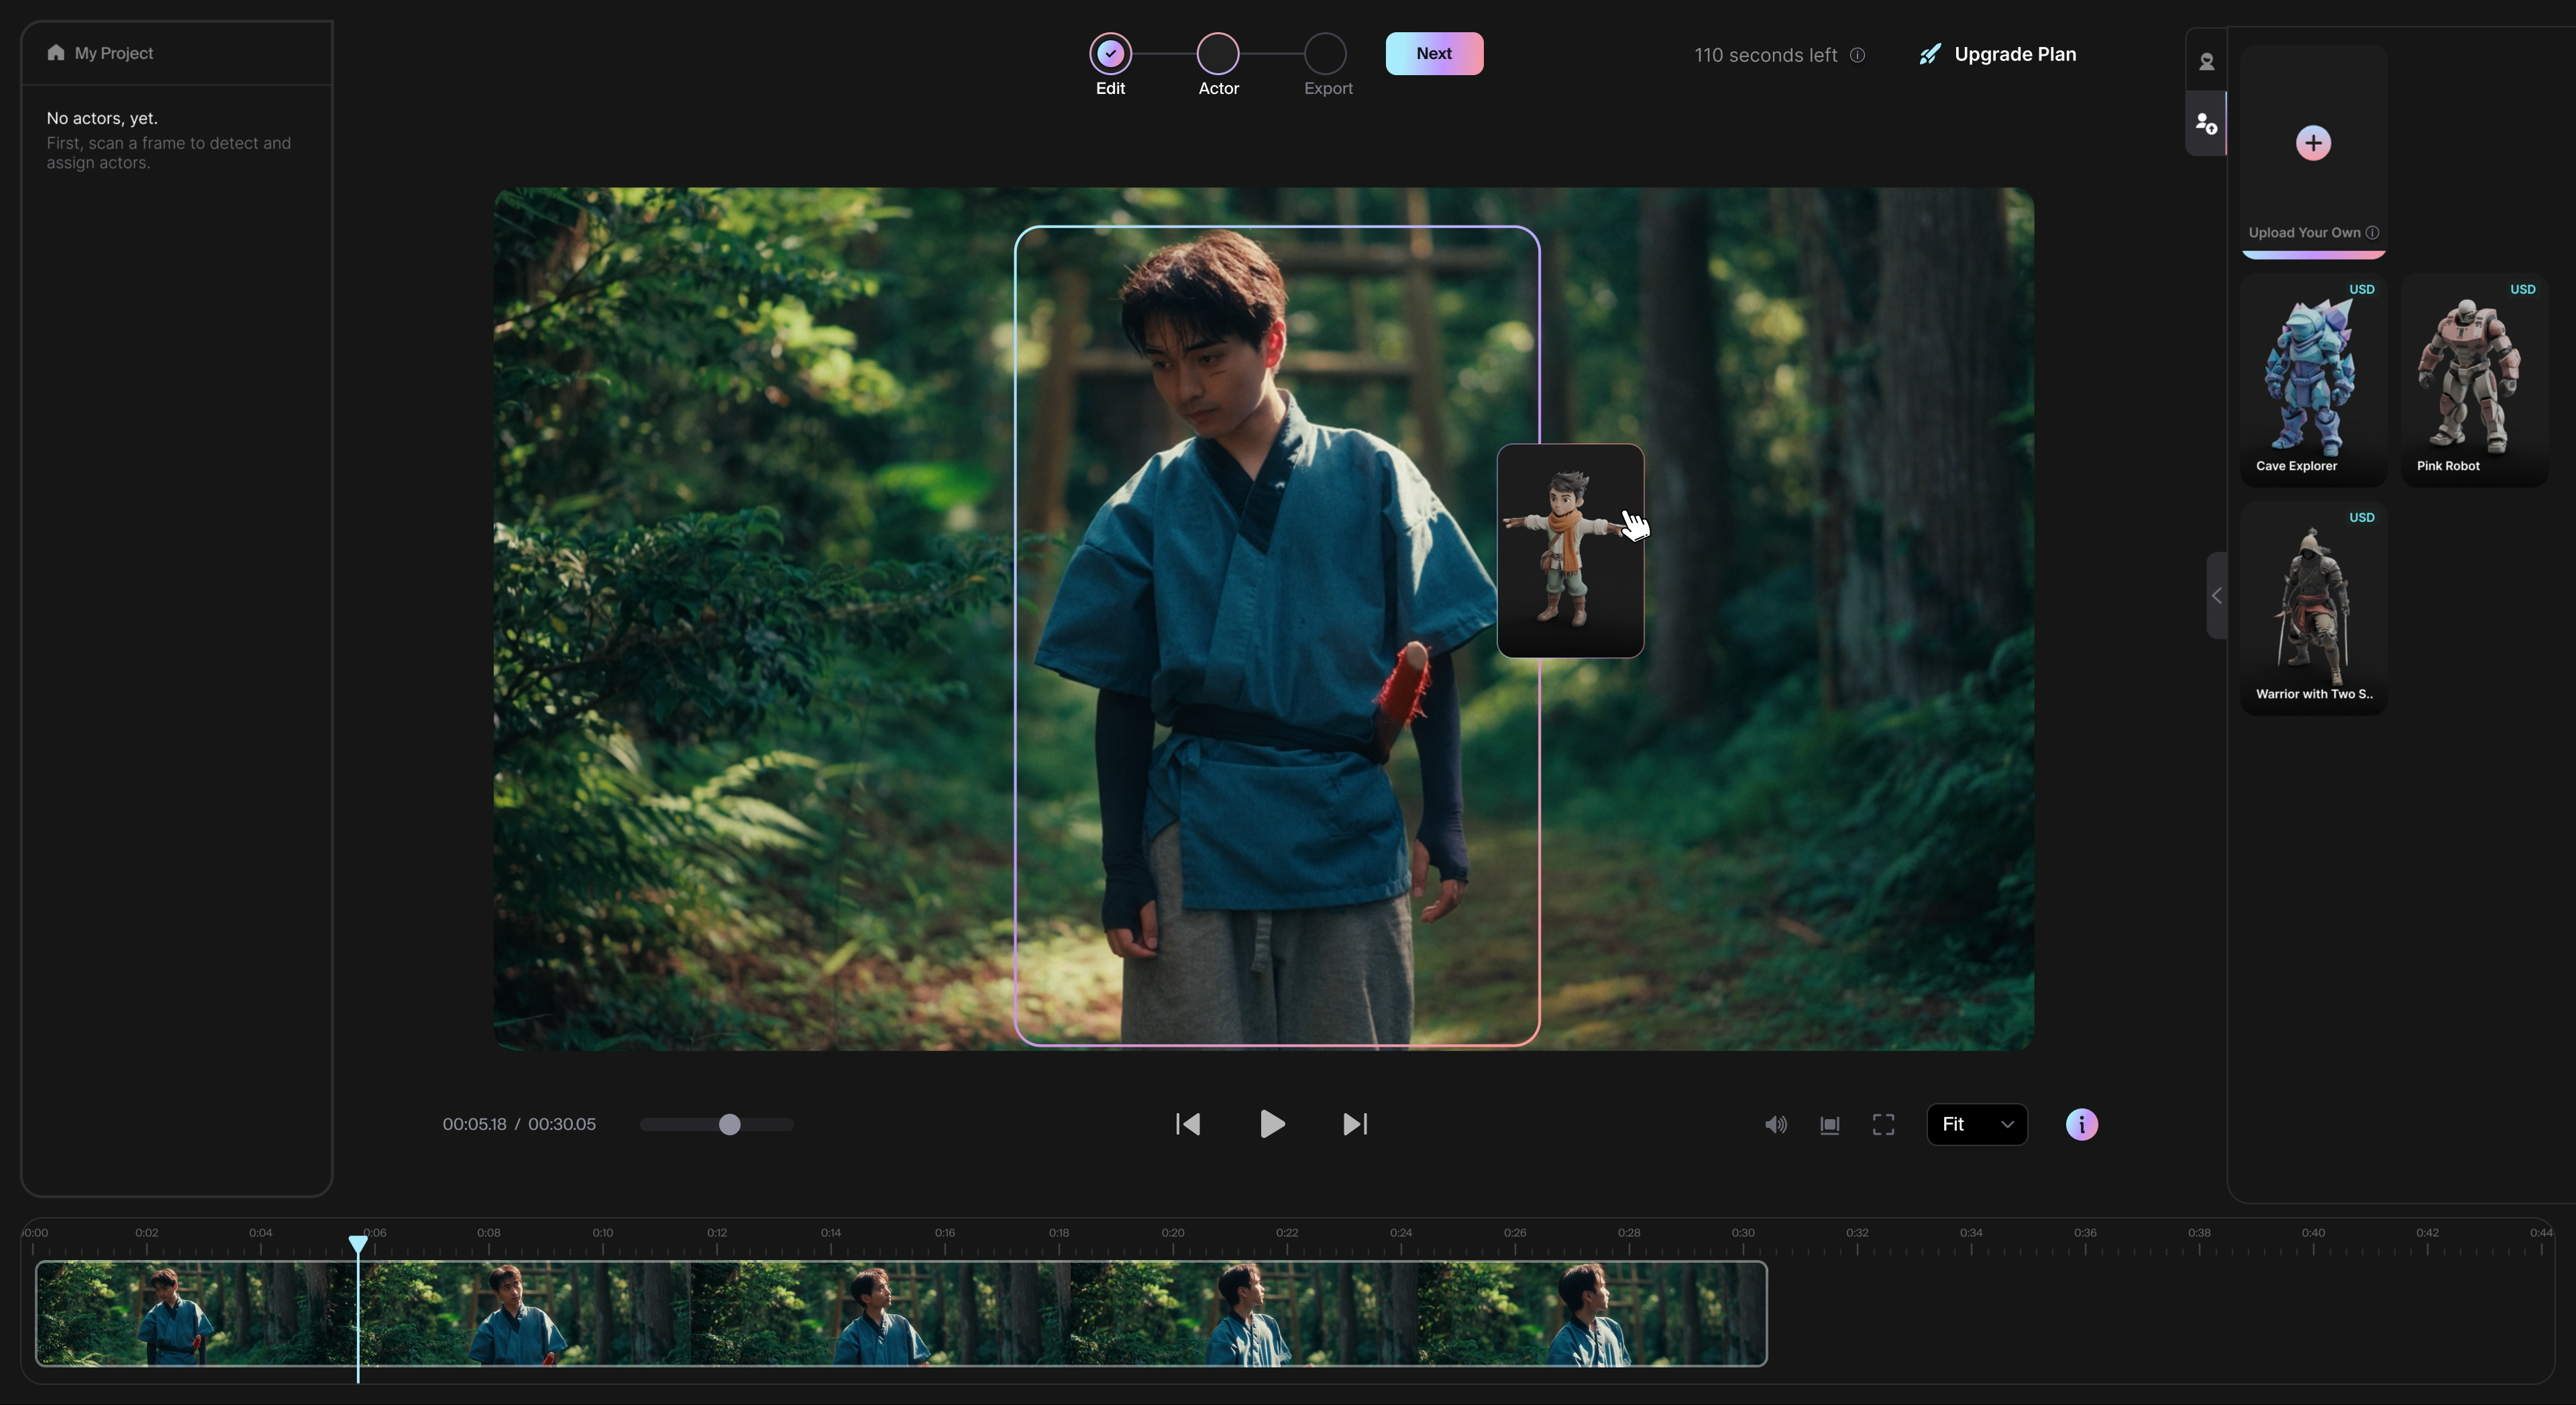The image size is (2576, 1405).
Task: Click the plus upload character button
Action: (x=2312, y=143)
